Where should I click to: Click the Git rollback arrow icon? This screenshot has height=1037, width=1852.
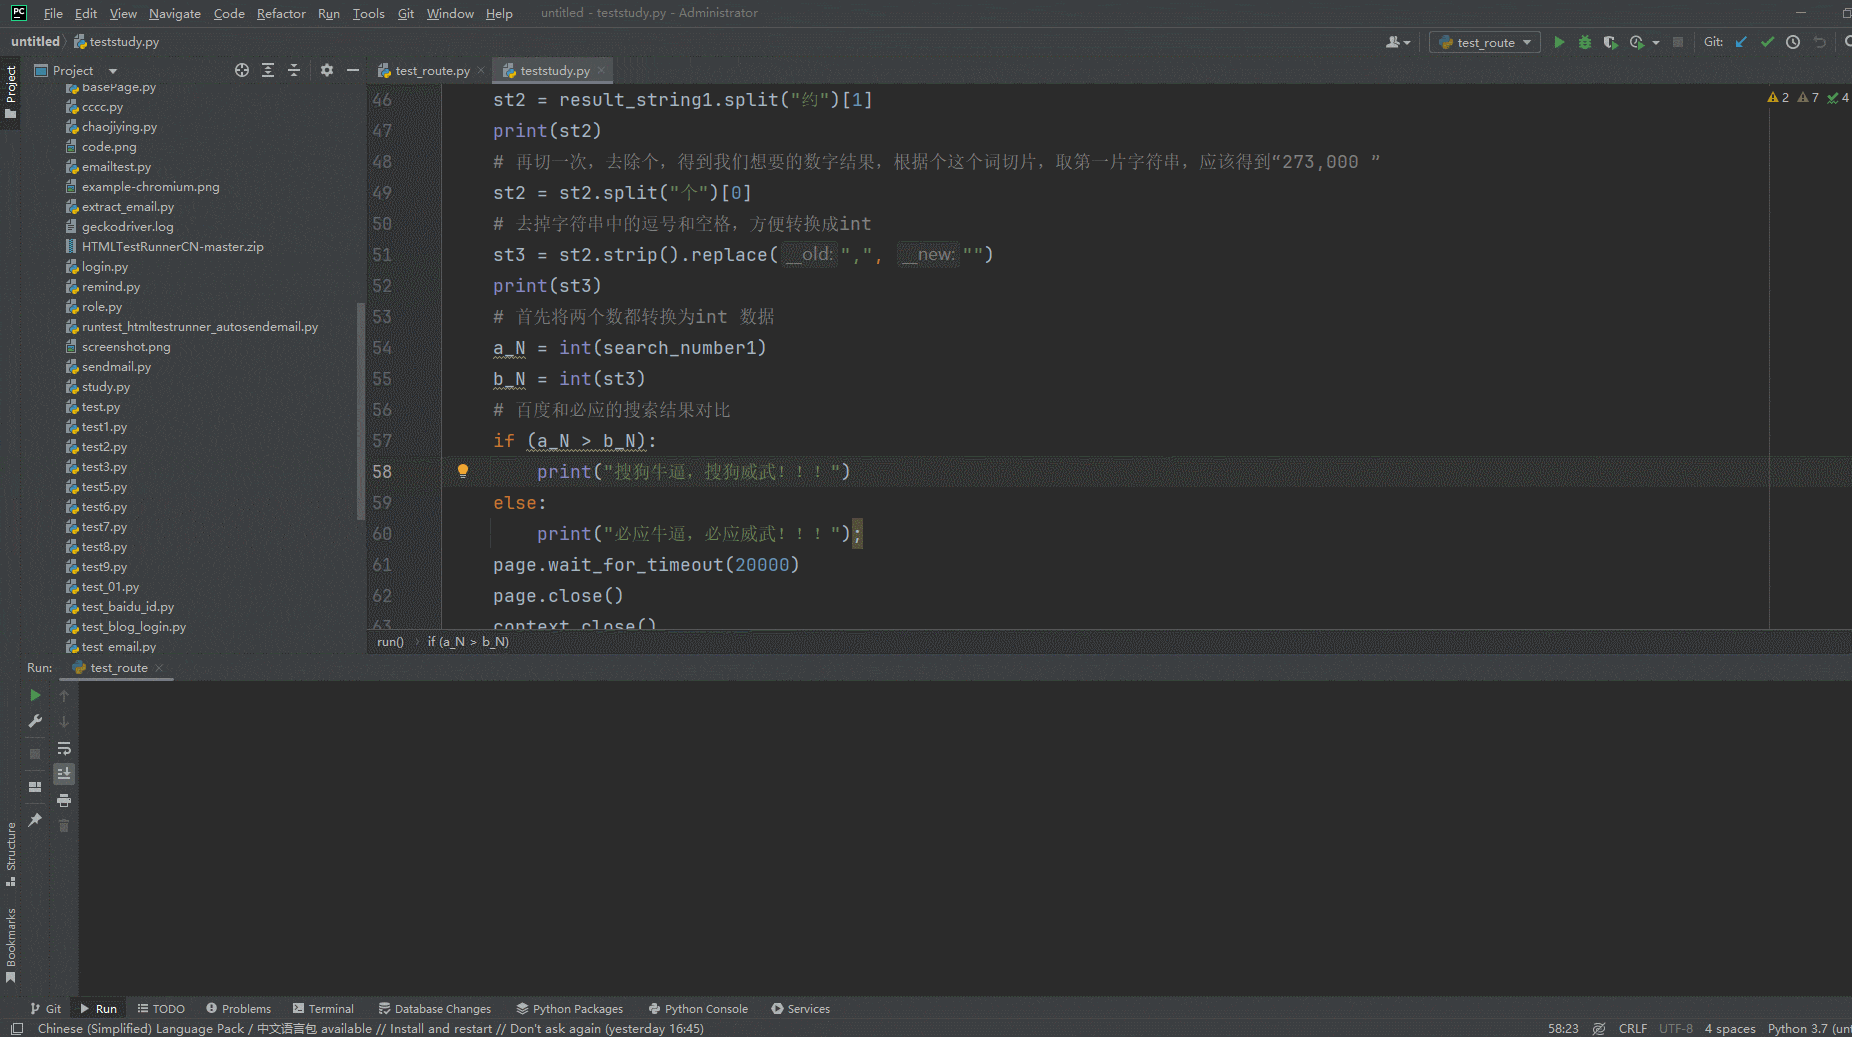click(x=1819, y=42)
